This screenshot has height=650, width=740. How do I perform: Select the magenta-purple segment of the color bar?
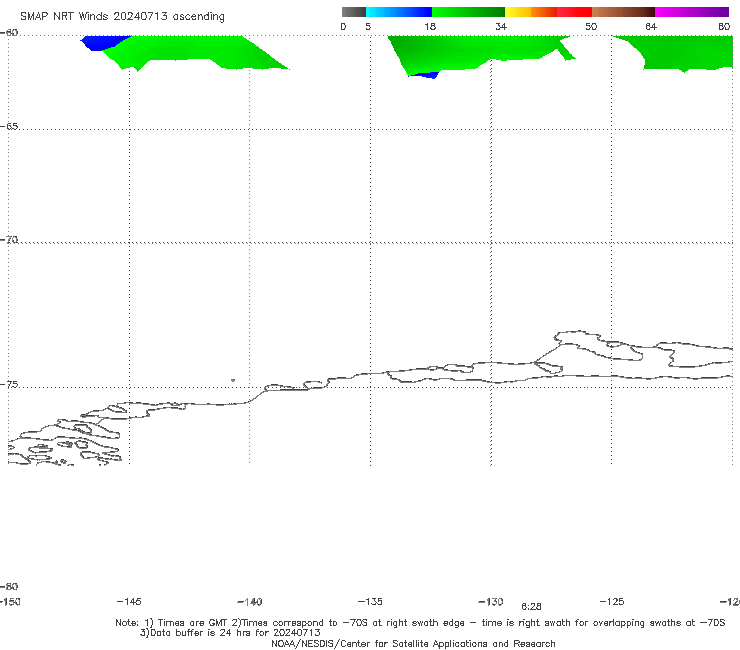point(692,12)
